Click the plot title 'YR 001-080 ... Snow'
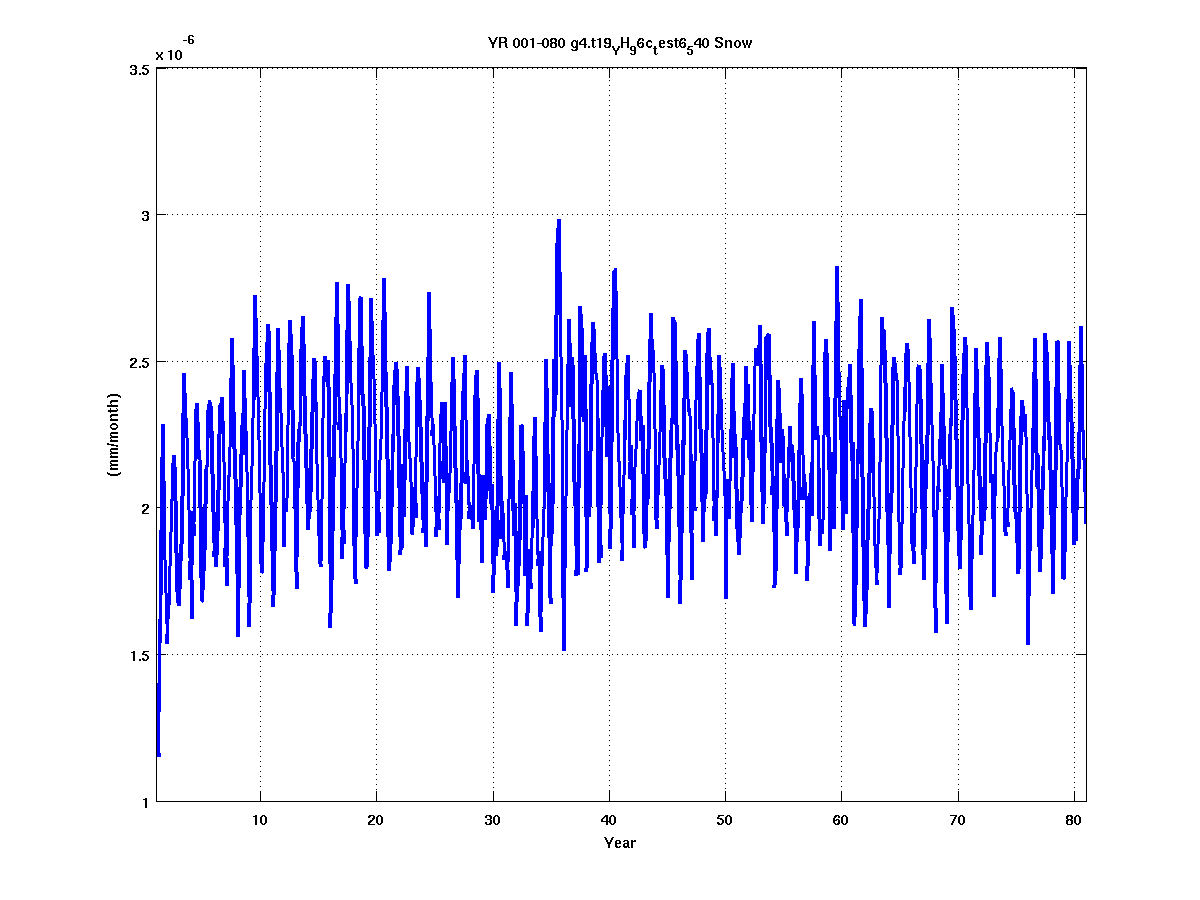The width and height of the screenshot is (1200, 900). (620, 44)
